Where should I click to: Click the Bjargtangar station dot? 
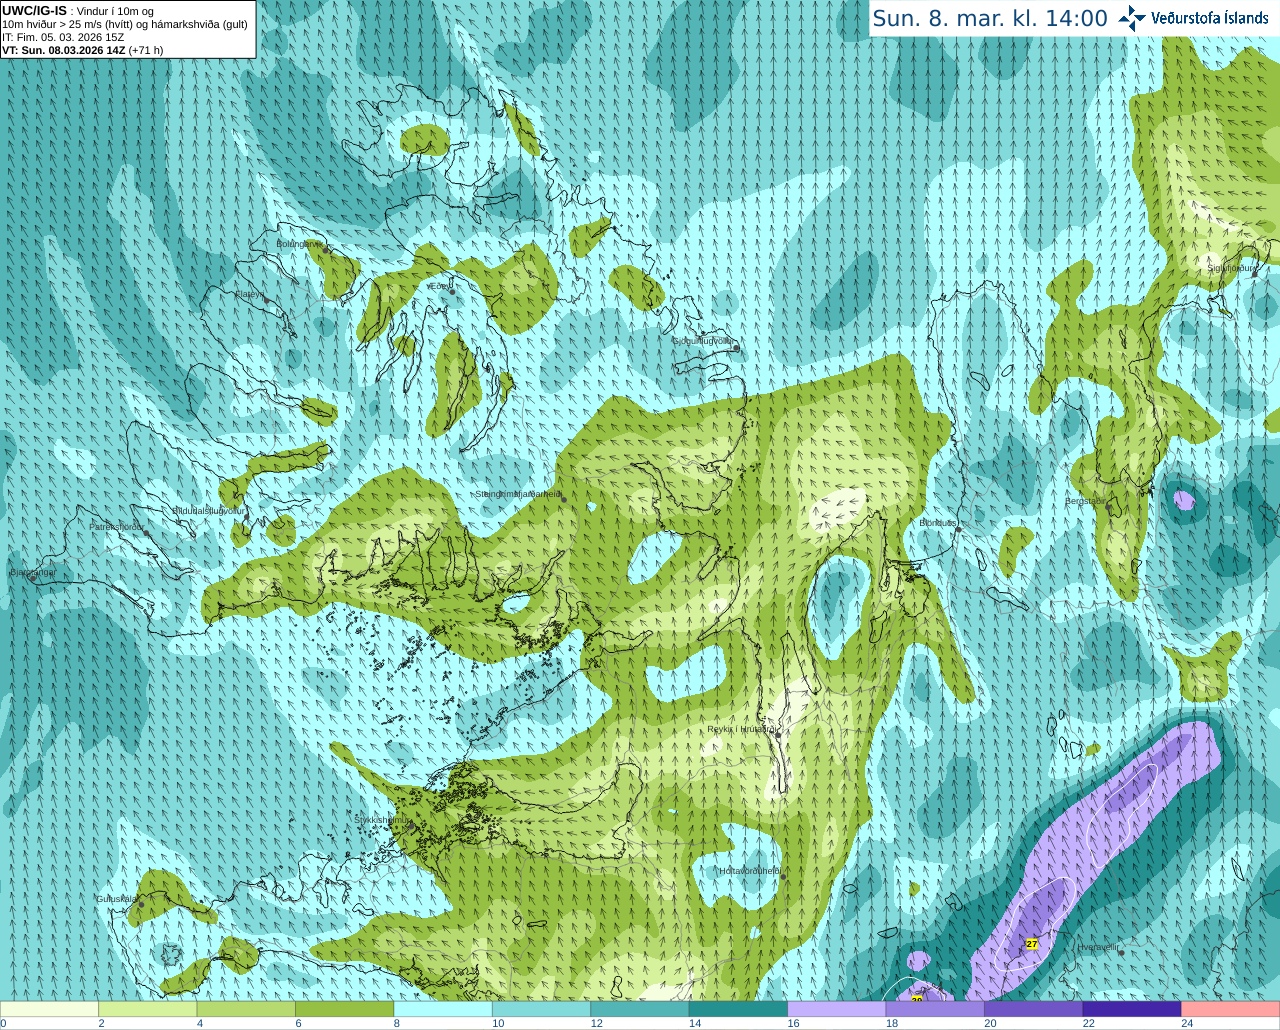click(33, 579)
